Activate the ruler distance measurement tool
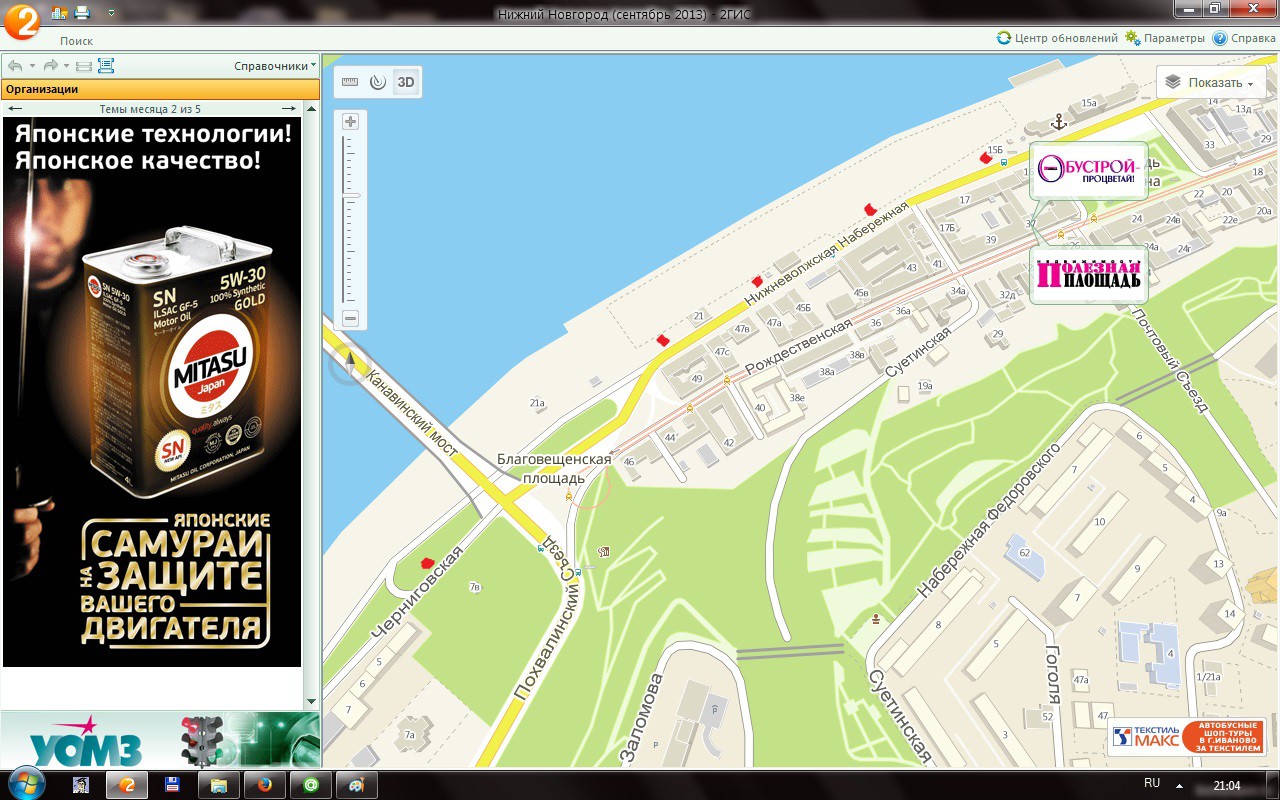The height and width of the screenshot is (800, 1280). point(350,82)
